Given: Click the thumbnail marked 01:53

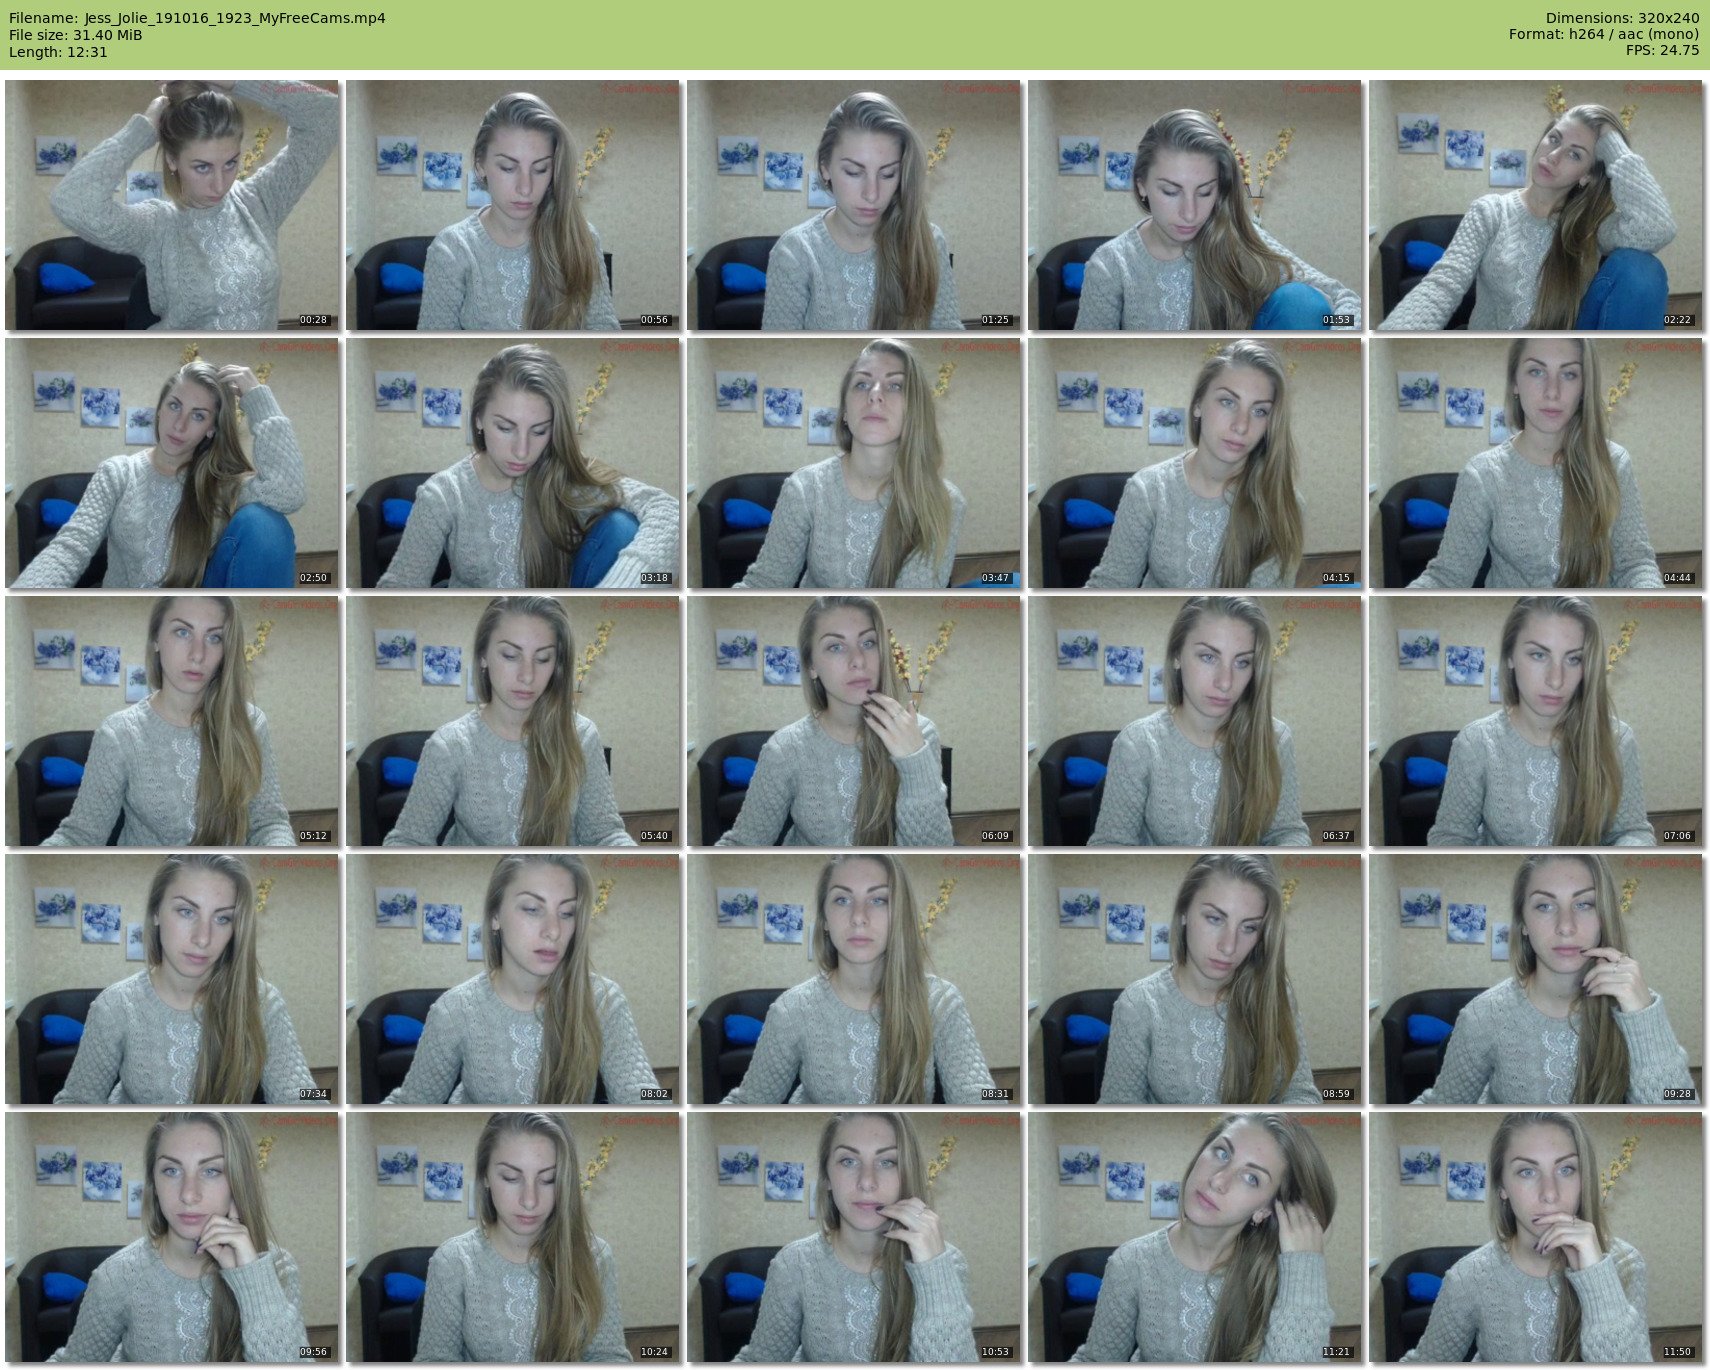Looking at the screenshot, I should coord(1195,205).
